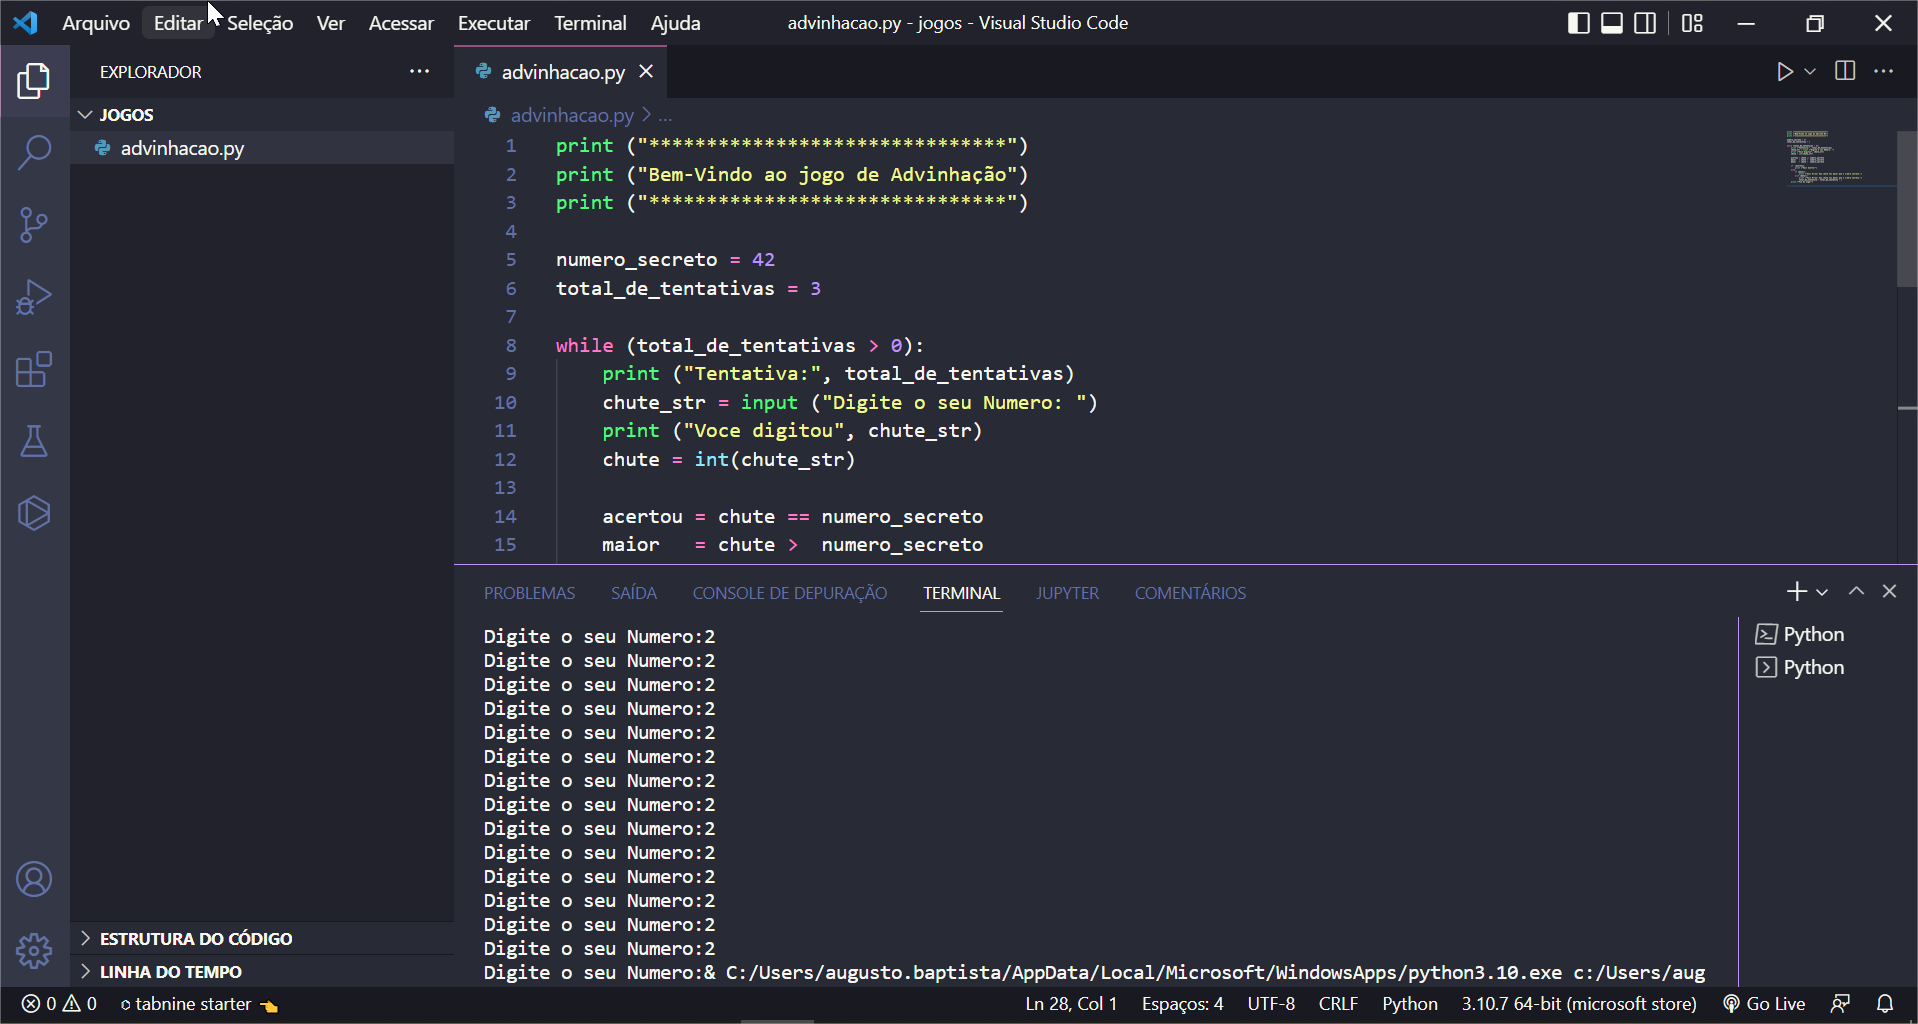Expand ESTRUTURA DO CÓDIGO section
This screenshot has height=1024, width=1918.
coord(262,938)
